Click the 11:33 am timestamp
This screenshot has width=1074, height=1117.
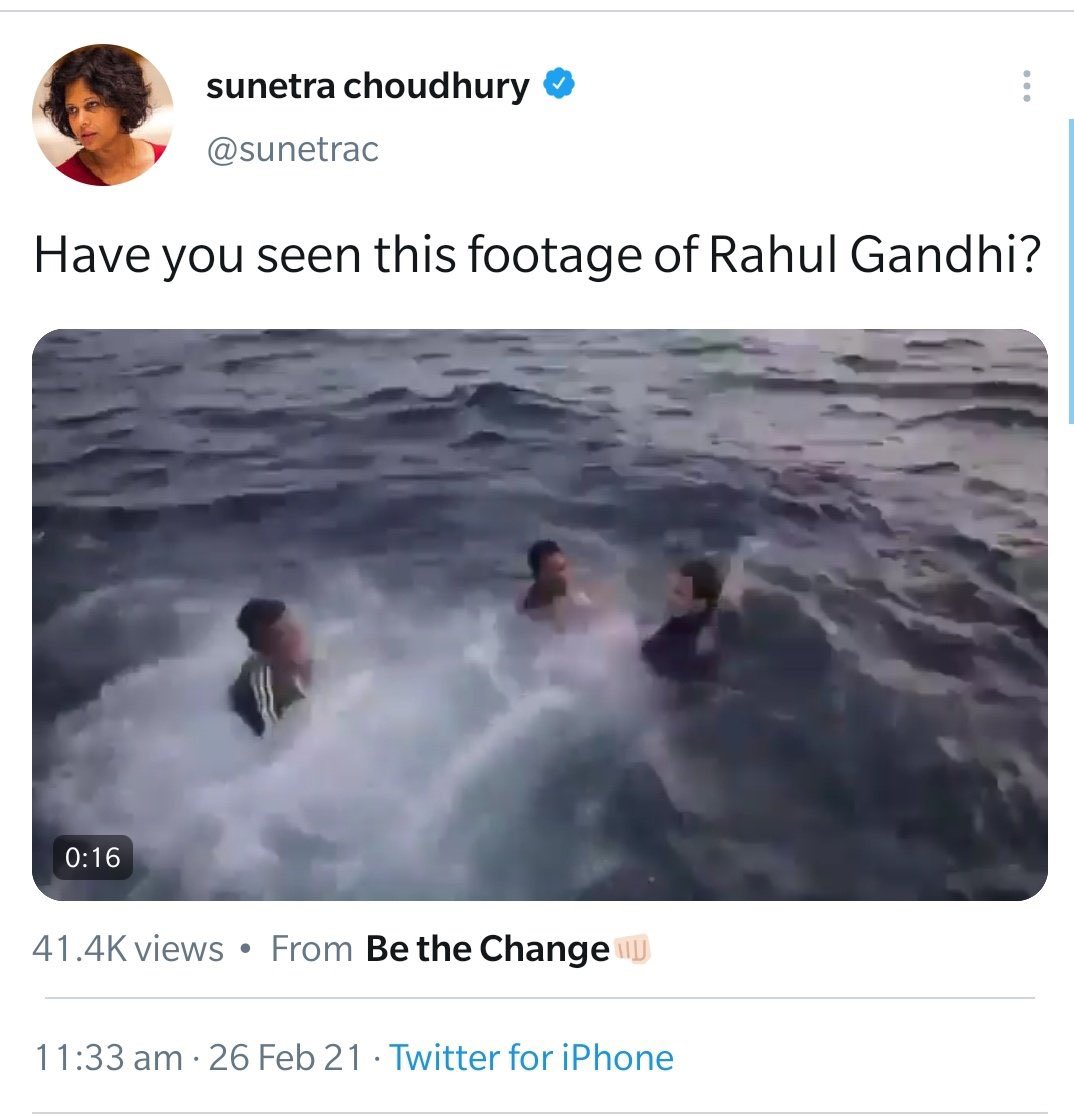pos(108,1057)
